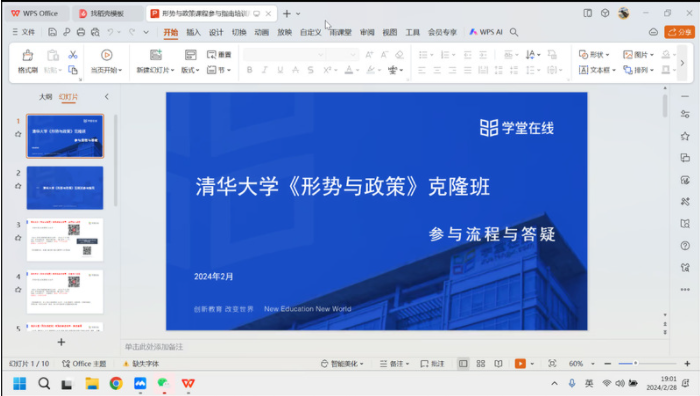
Task: Click the Format Painter brush icon
Action: (x=28, y=55)
